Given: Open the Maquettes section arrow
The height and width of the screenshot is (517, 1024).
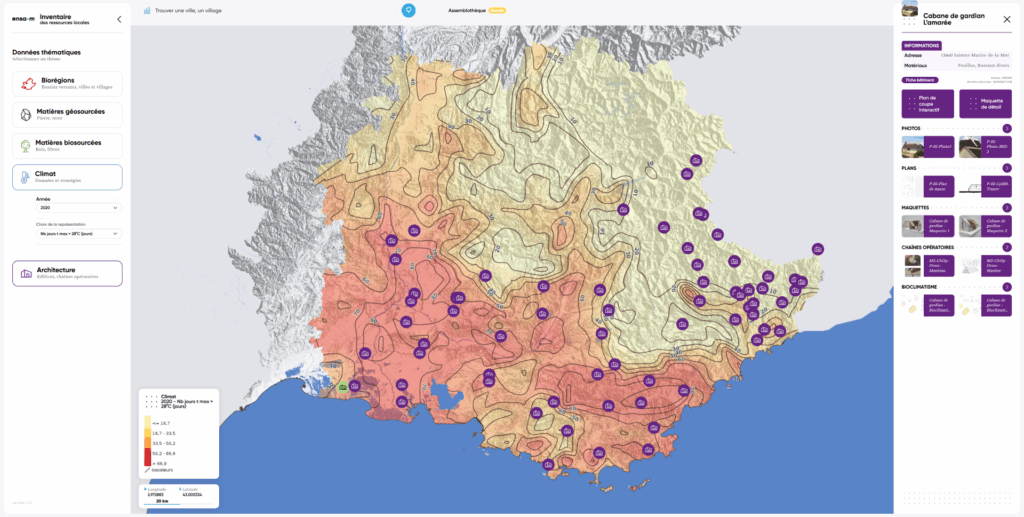Looking at the screenshot, I should [1006, 207].
